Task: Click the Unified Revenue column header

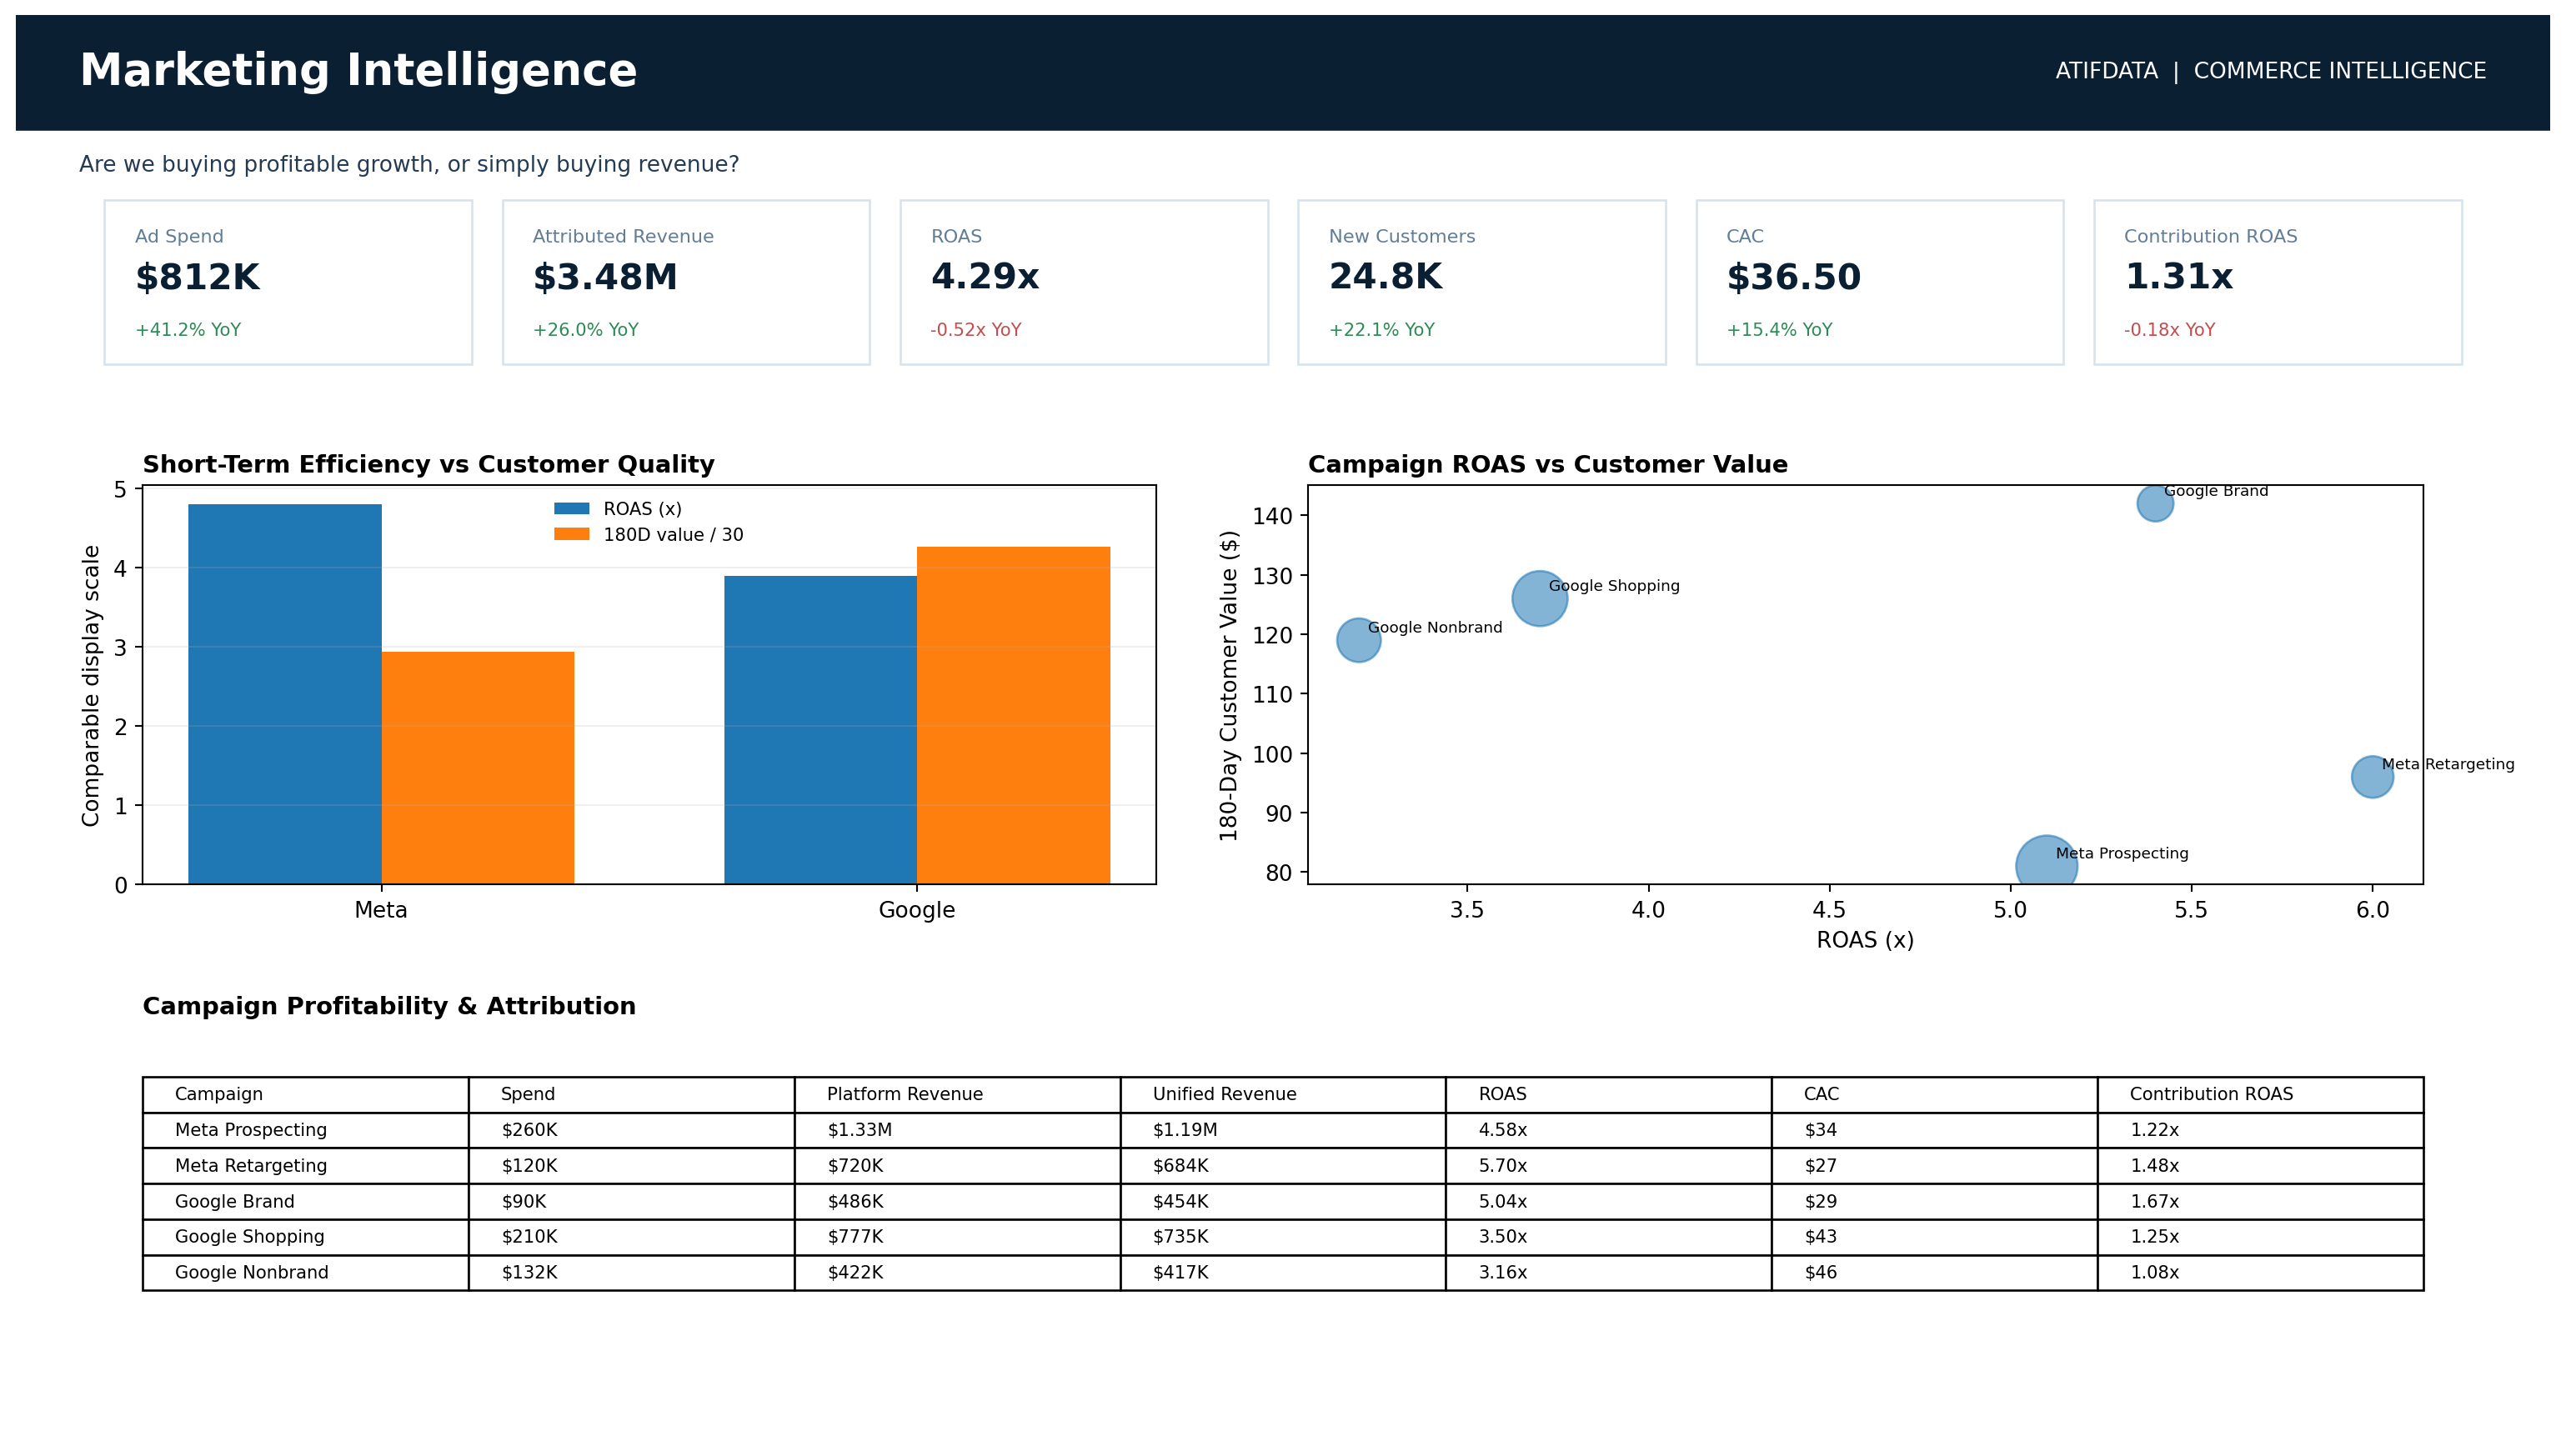Action: click(1283, 1095)
